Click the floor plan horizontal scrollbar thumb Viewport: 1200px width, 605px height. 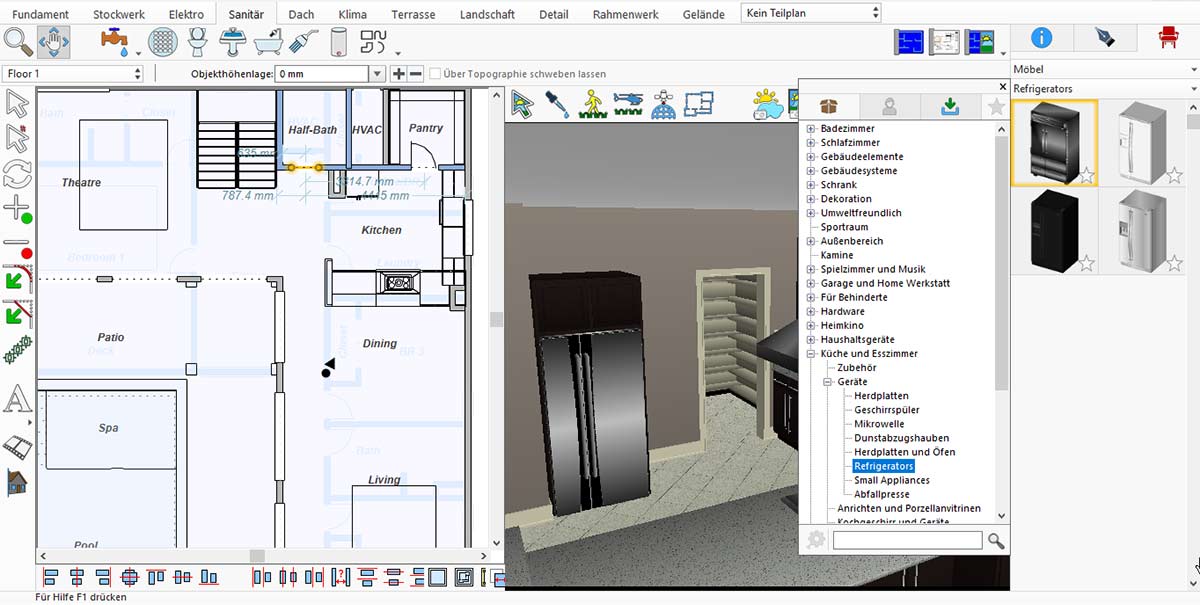coord(257,555)
